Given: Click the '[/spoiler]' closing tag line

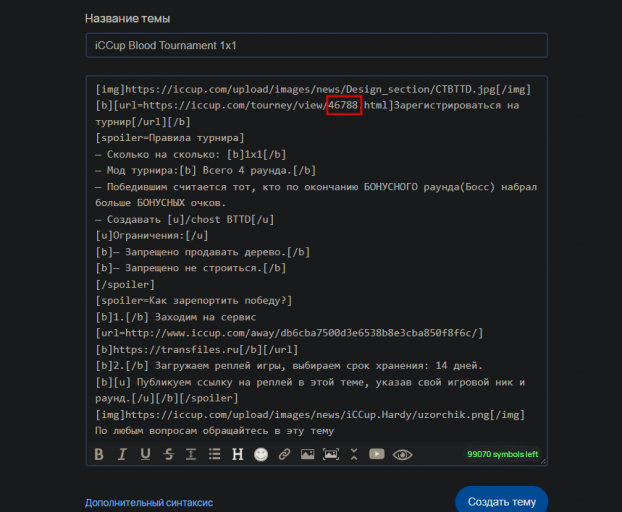Looking at the screenshot, I should [x=125, y=284].
